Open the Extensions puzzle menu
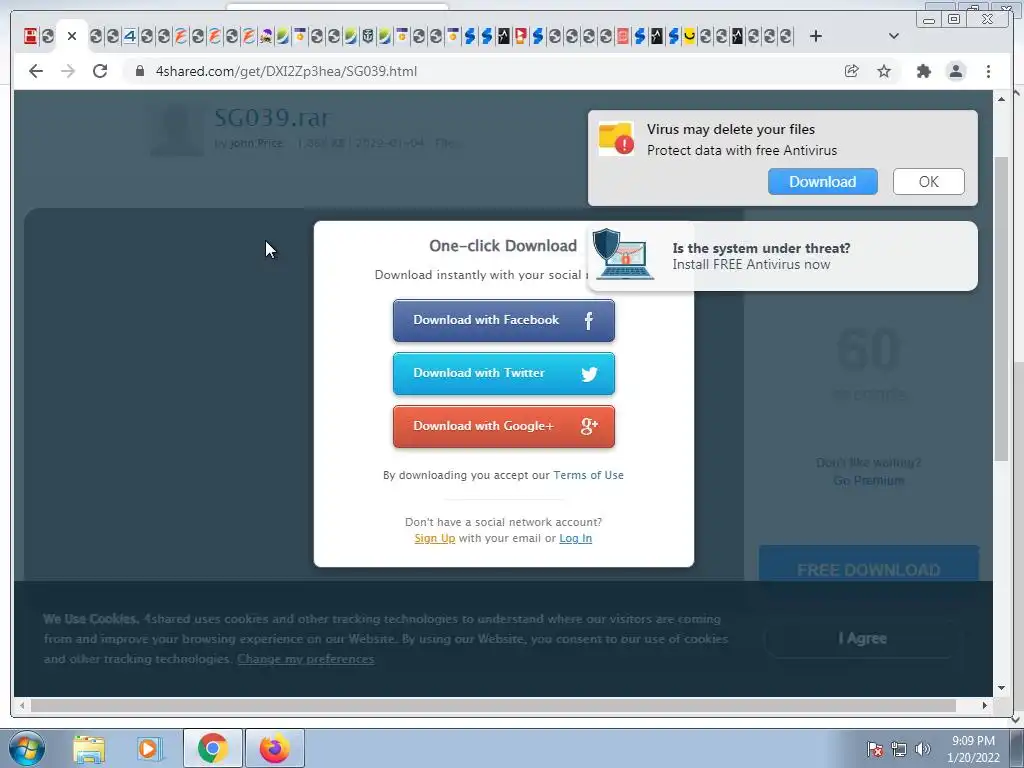 923,71
